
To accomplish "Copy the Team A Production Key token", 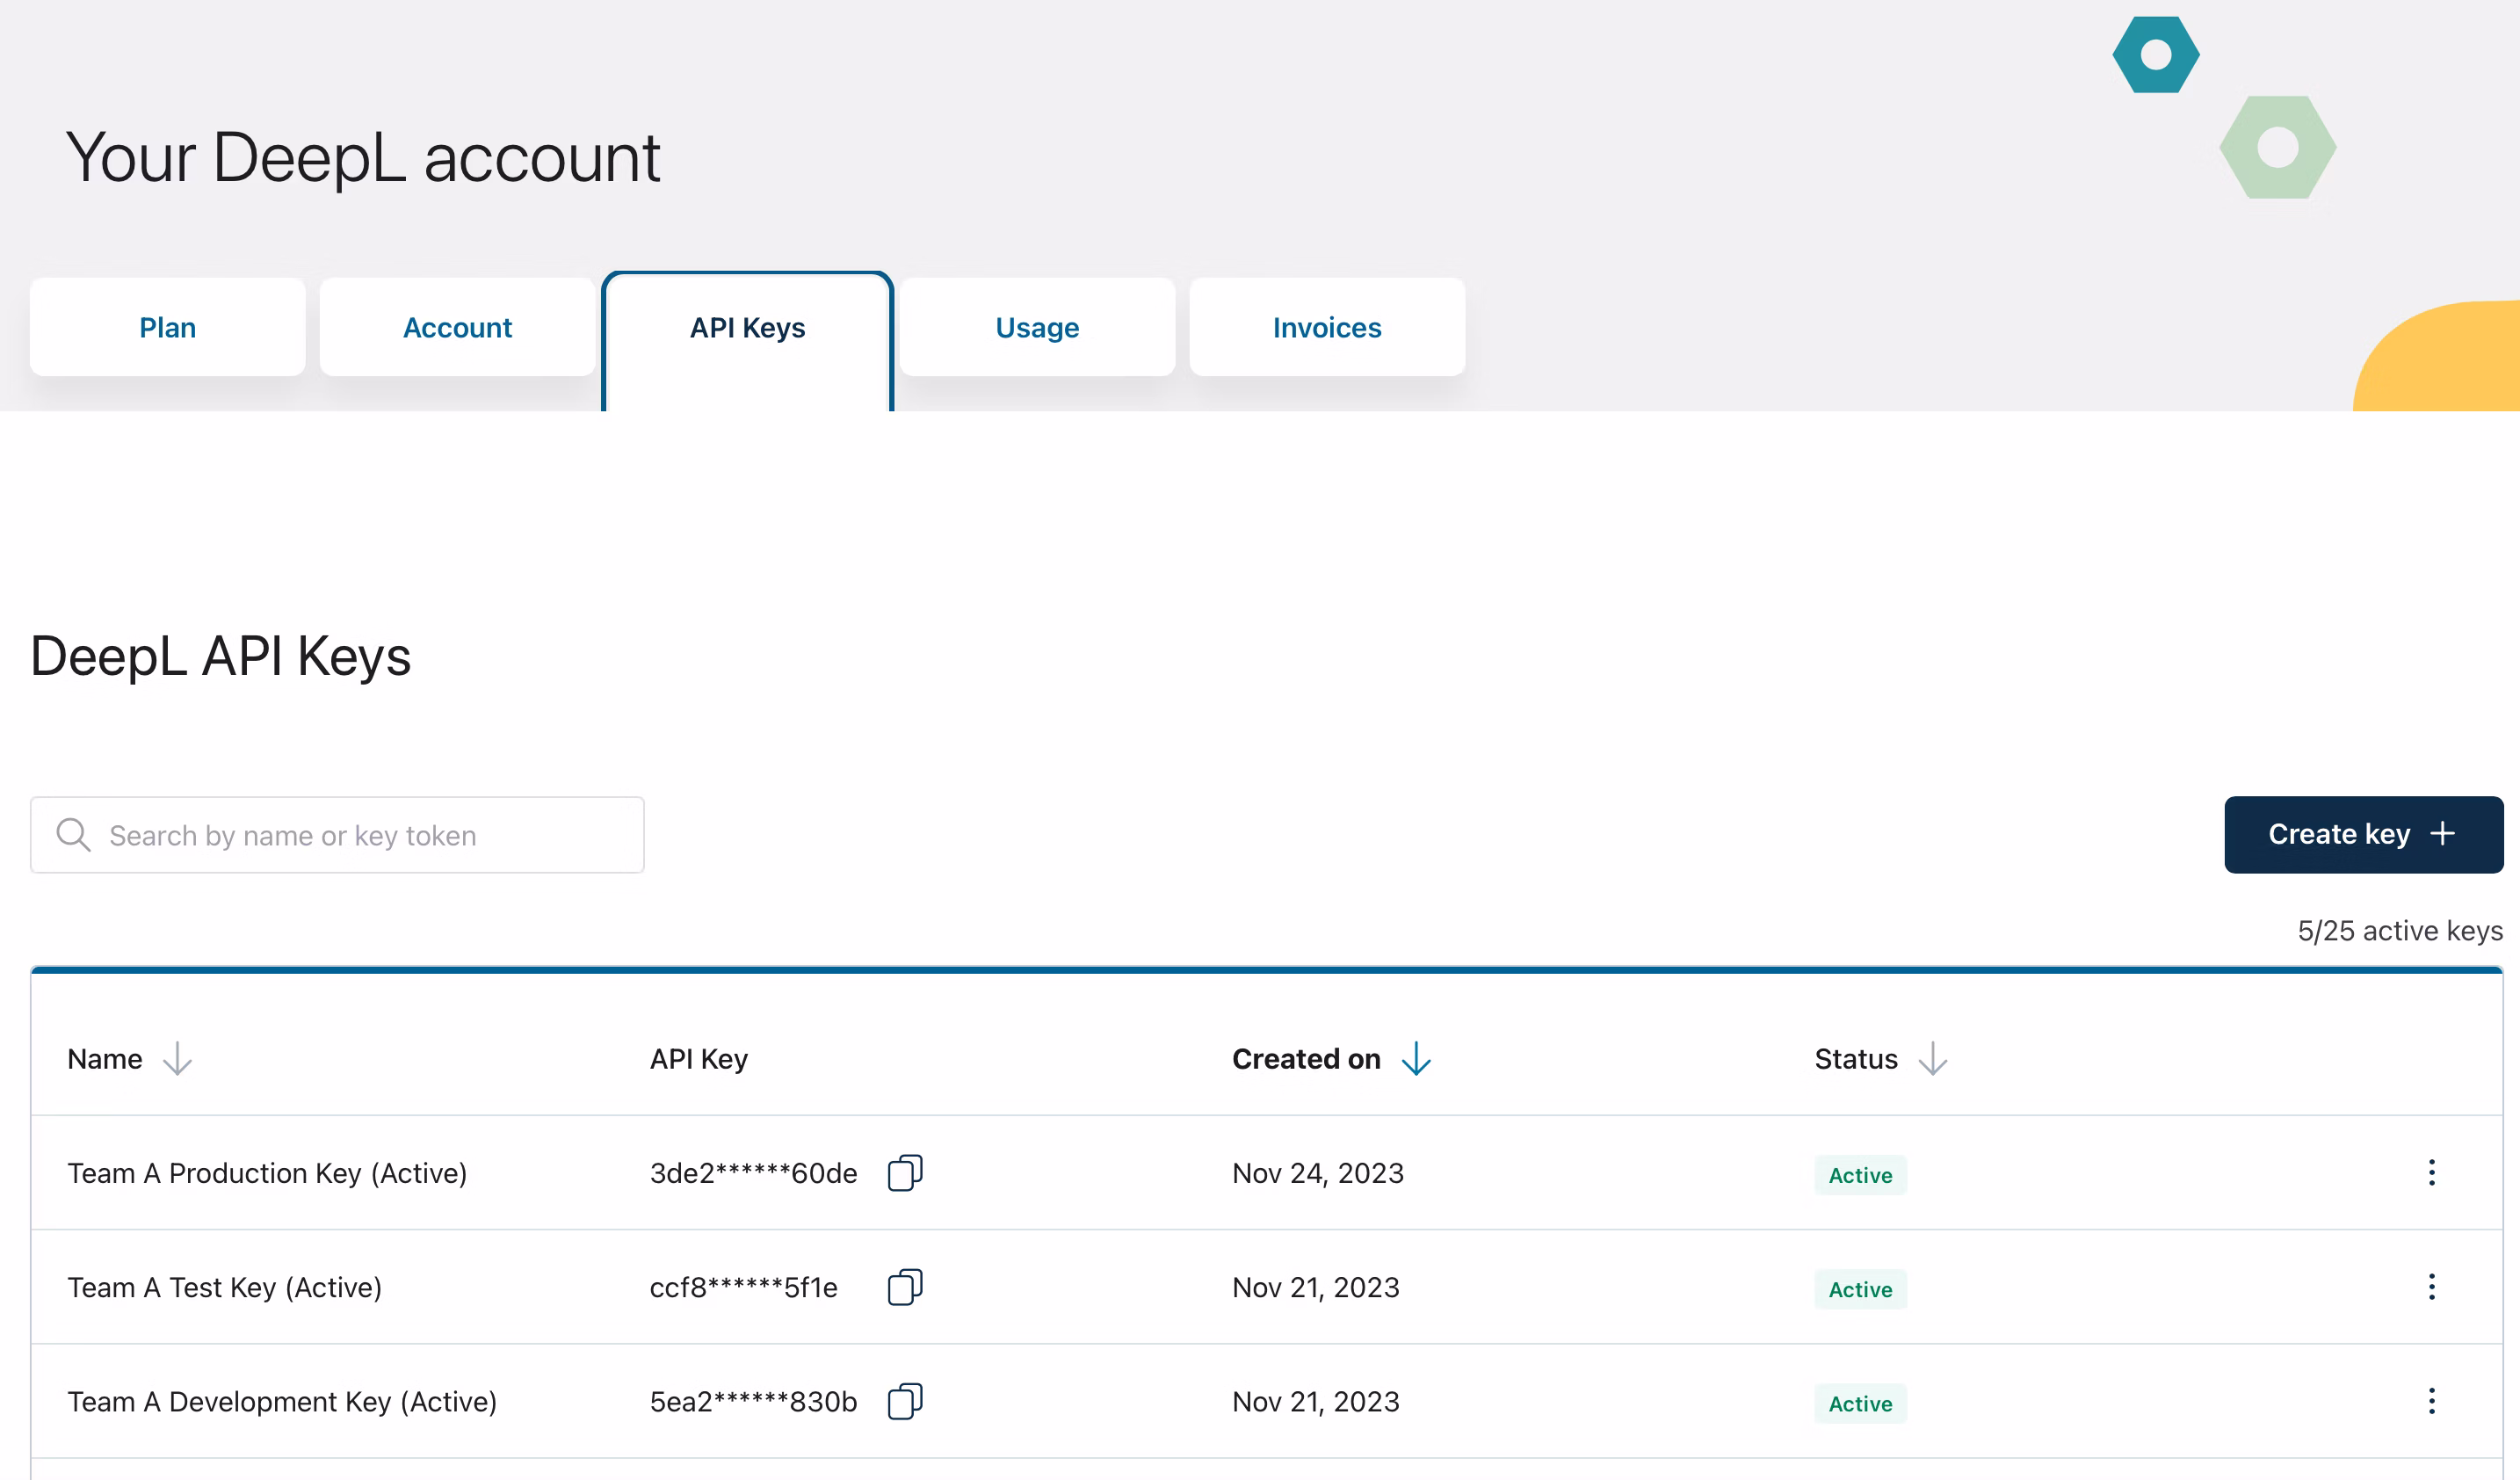I will [904, 1172].
